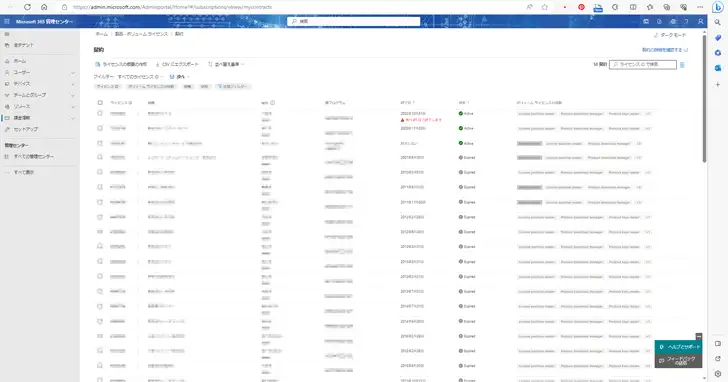
Task: Select セットアップ in the left navigation
Action: 26,129
